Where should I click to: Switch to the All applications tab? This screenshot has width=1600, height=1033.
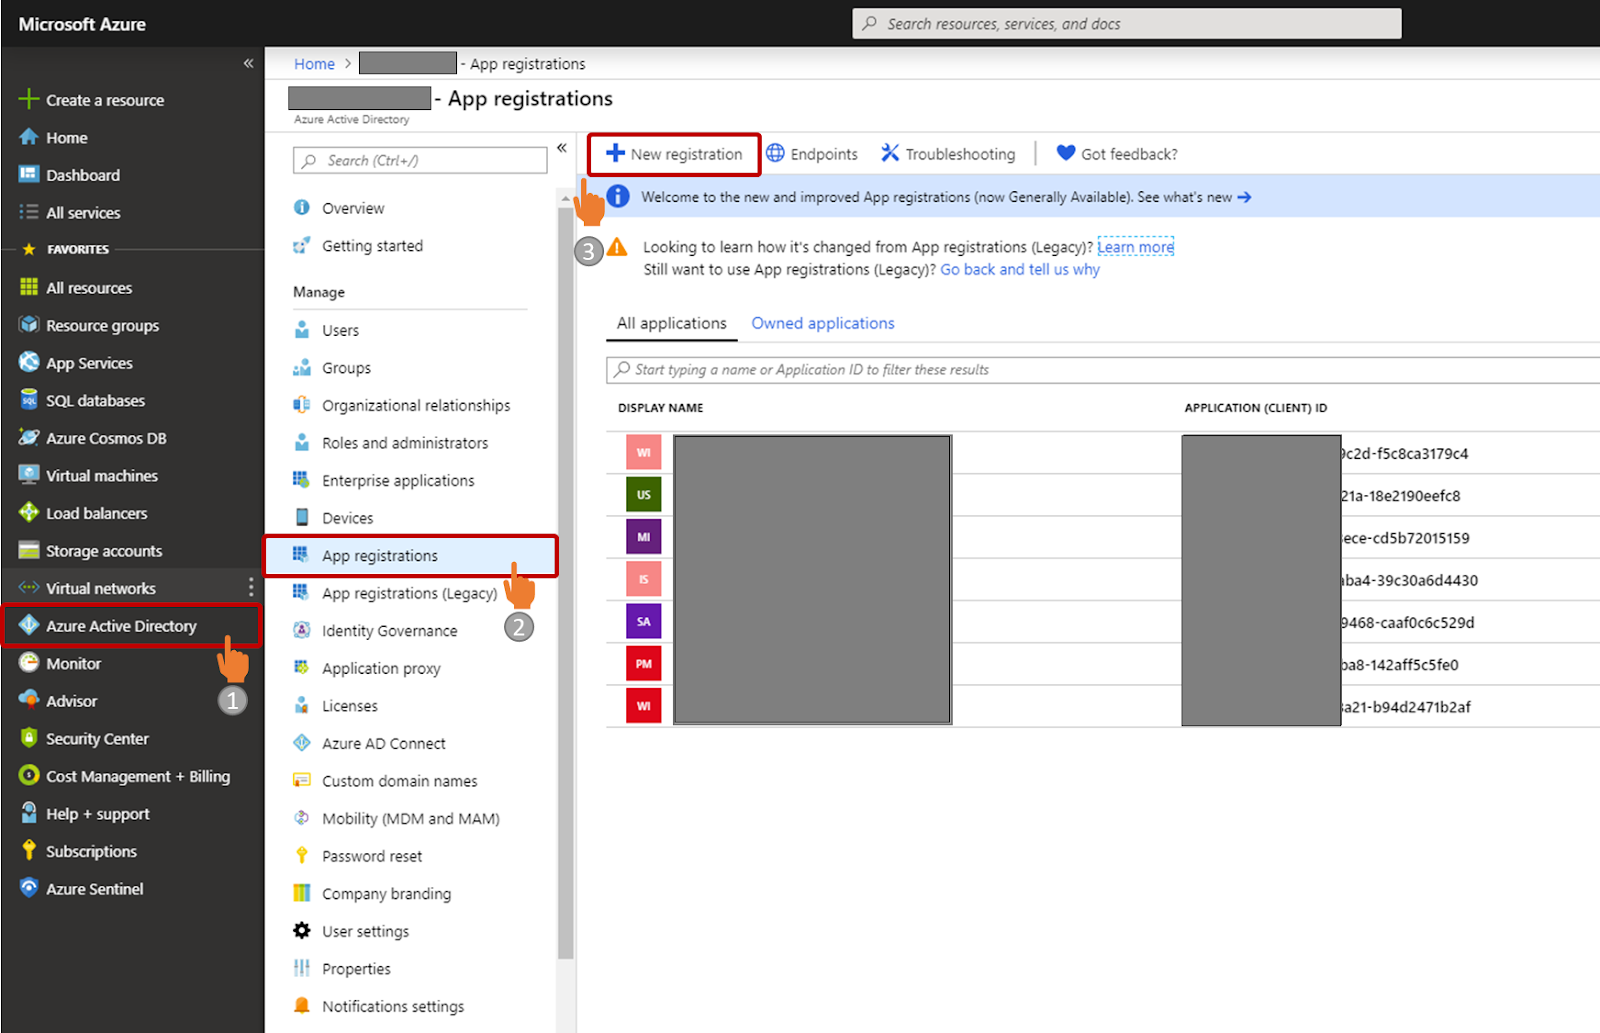(672, 323)
